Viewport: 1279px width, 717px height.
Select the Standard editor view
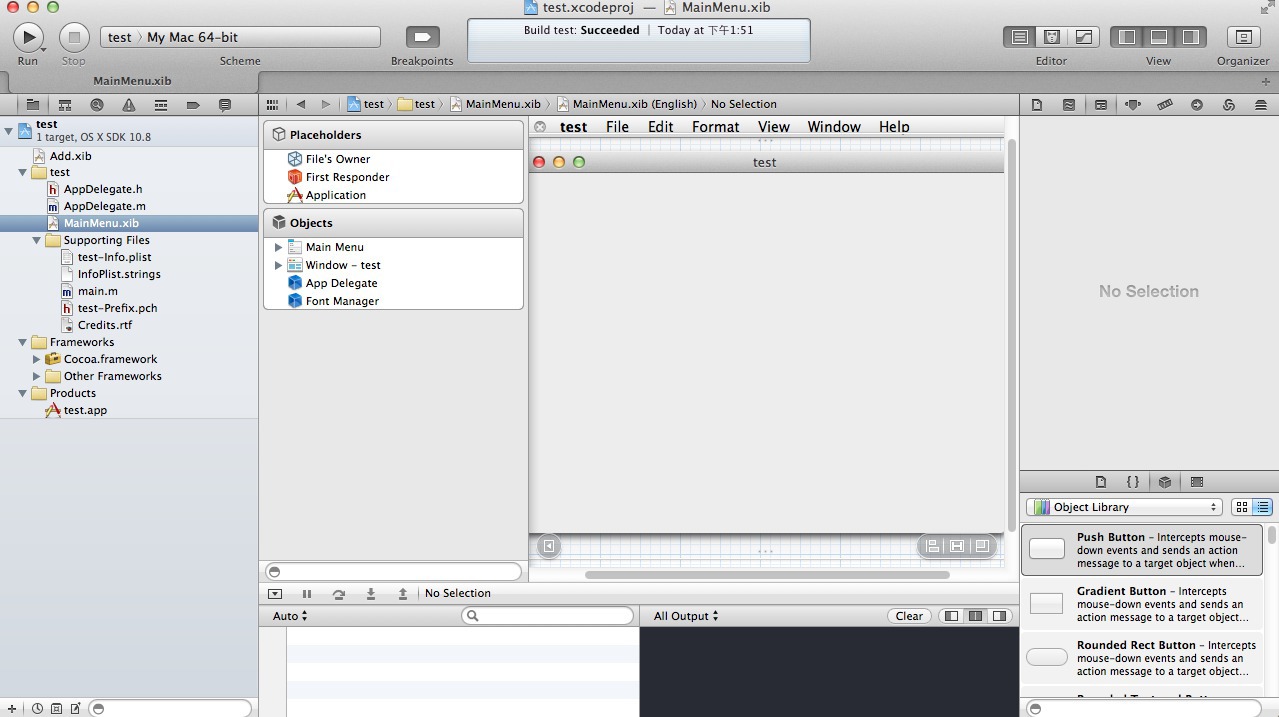(1019, 37)
